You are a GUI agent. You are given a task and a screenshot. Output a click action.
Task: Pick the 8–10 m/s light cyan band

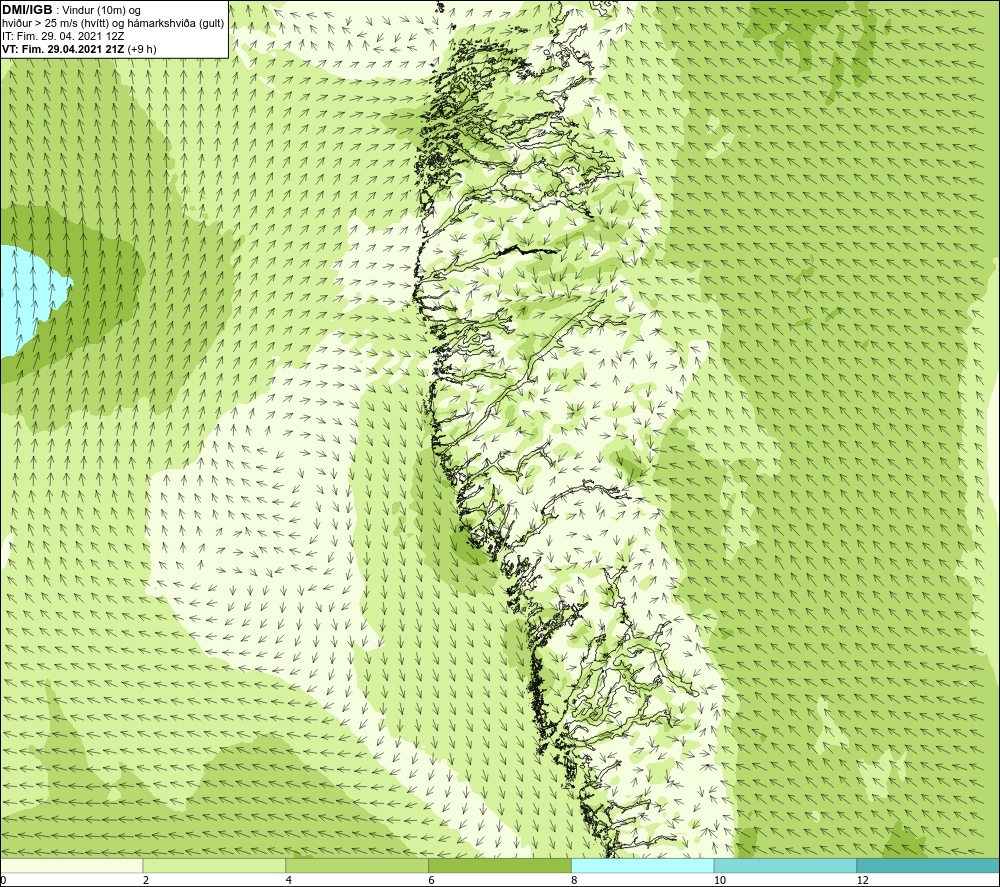point(643,865)
